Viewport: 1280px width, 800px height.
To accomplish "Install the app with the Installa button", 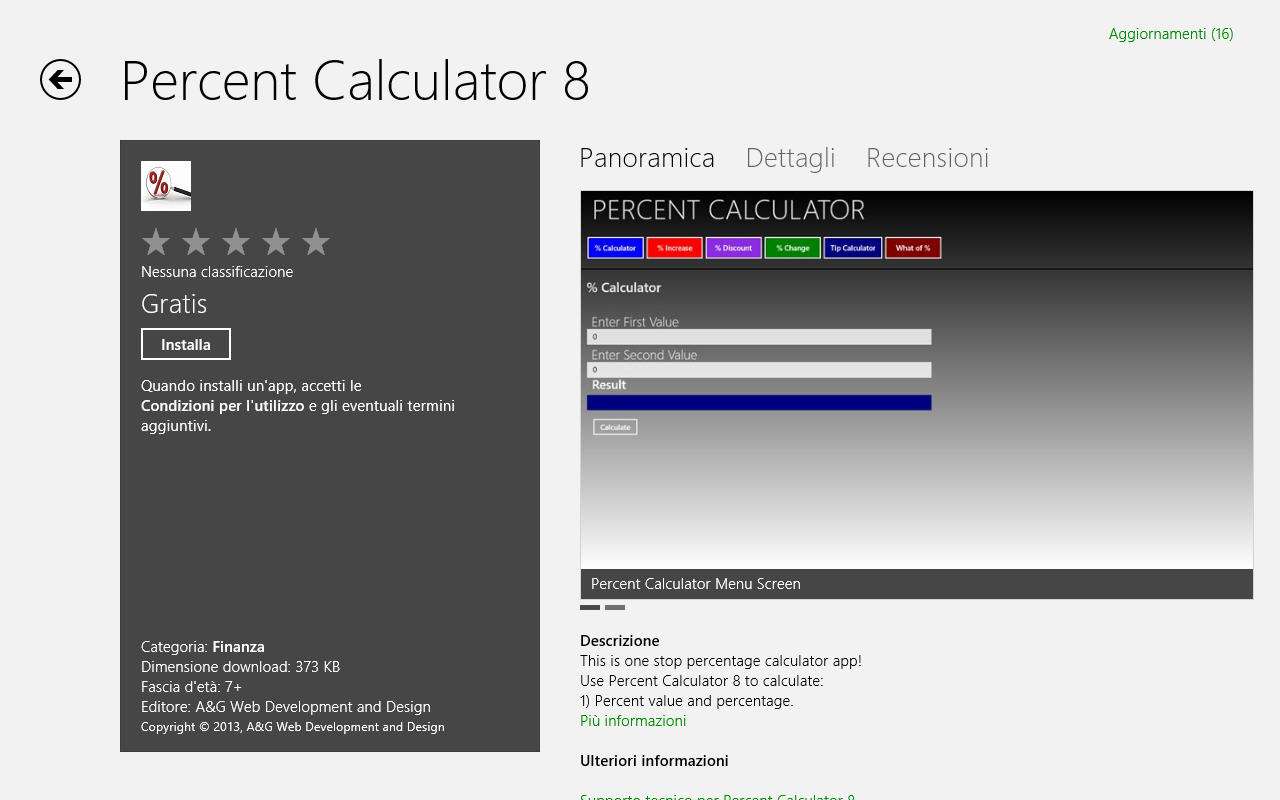I will (186, 344).
